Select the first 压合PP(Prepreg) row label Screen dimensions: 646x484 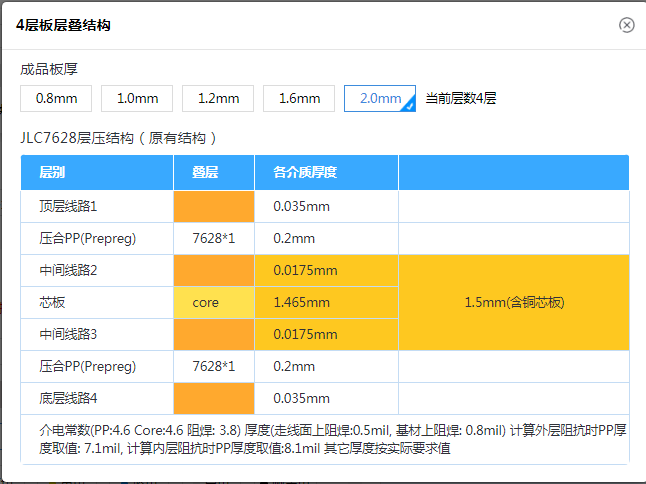[88, 238]
